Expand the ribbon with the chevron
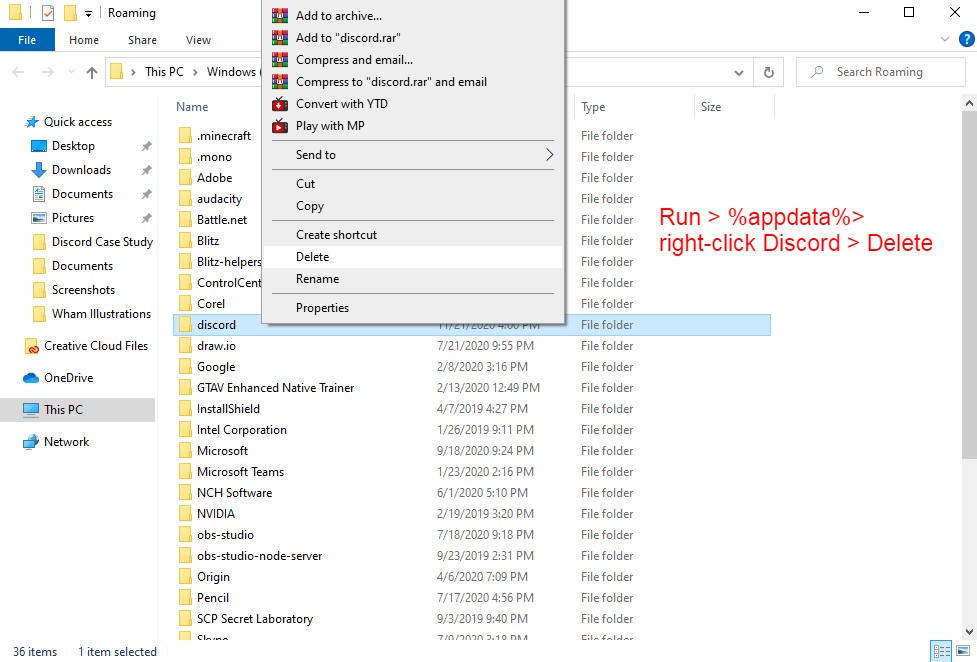 [945, 39]
